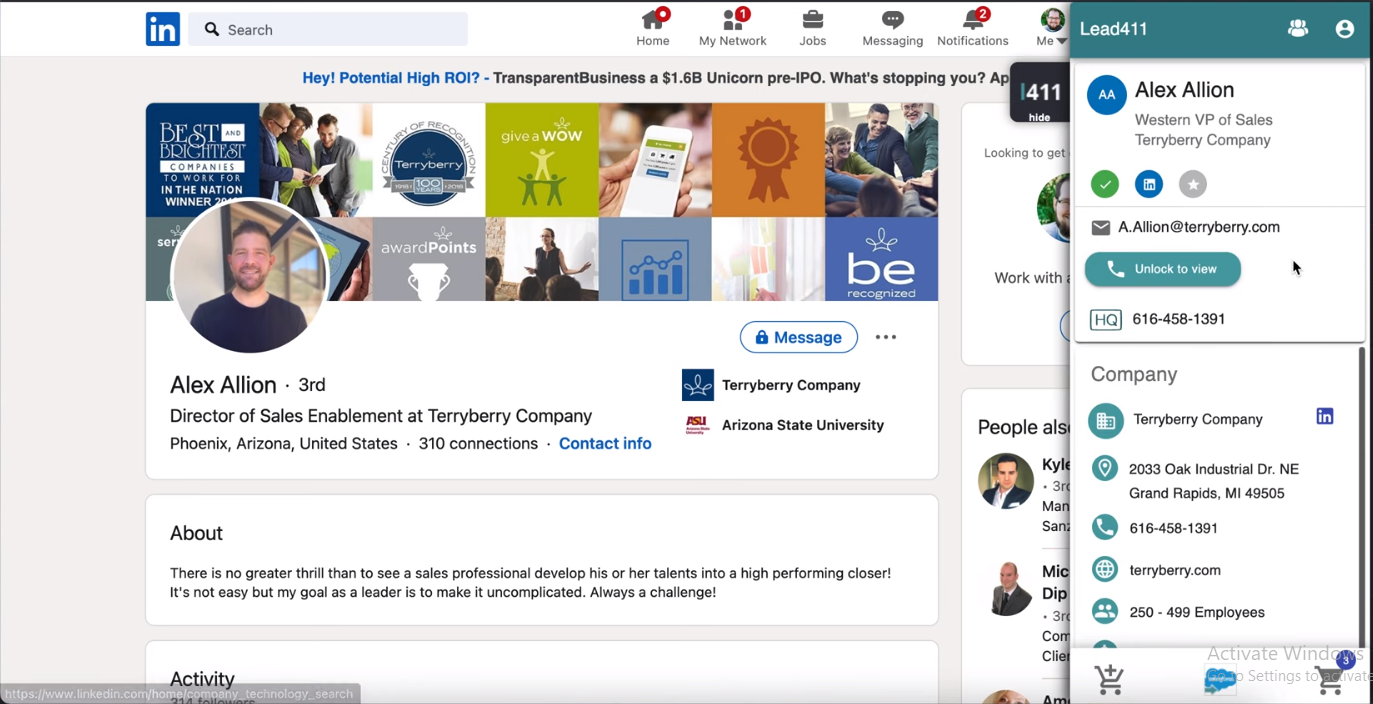The height and width of the screenshot is (704, 1373).
Task: Go to Jobs in the nav bar
Action: 813,28
